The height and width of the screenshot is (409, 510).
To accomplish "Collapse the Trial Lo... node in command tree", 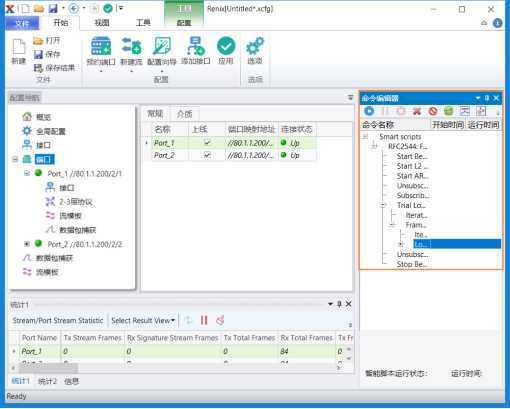I will pos(383,205).
